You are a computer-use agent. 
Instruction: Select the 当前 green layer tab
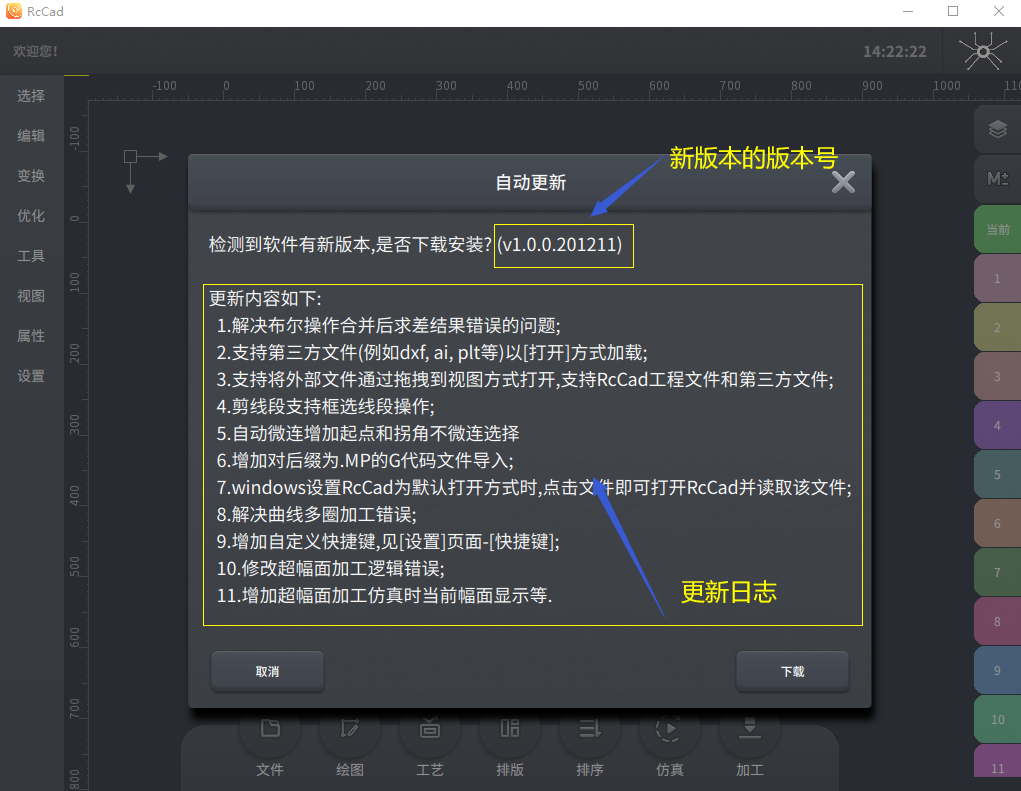(x=998, y=229)
